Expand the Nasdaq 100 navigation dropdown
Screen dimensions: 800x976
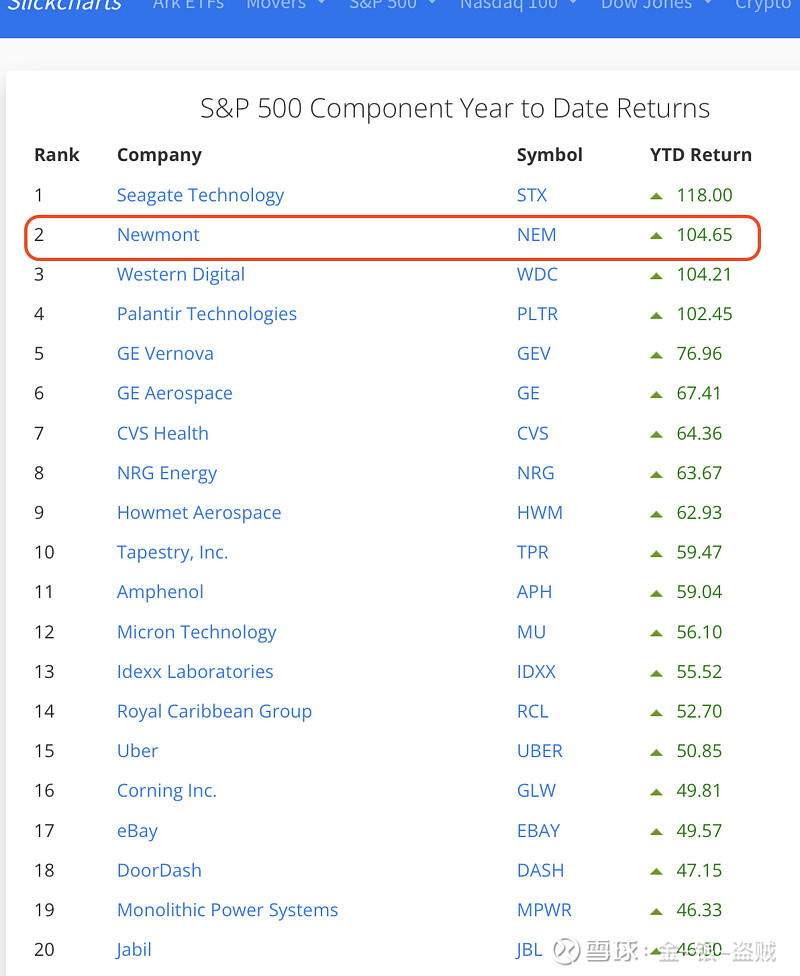coord(519,5)
